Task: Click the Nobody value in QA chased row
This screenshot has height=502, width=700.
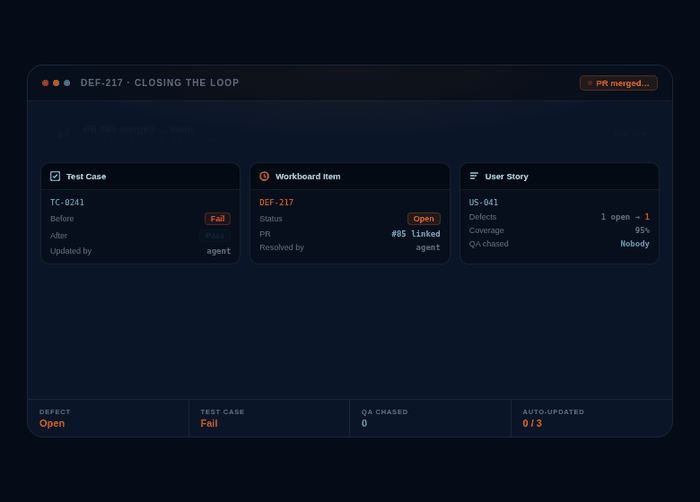Action: click(x=635, y=243)
